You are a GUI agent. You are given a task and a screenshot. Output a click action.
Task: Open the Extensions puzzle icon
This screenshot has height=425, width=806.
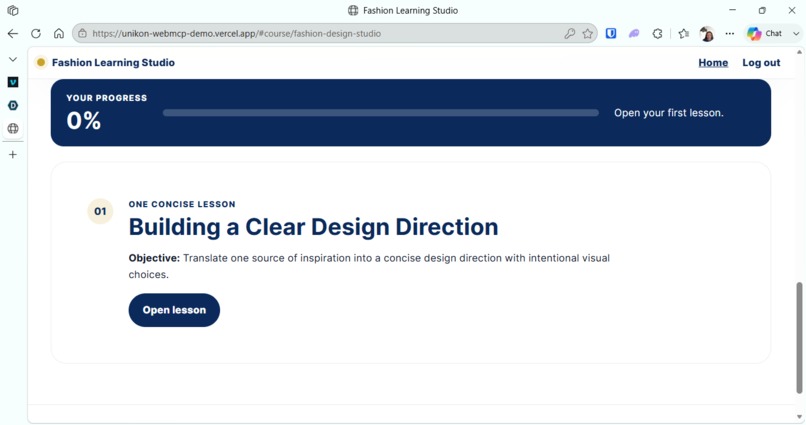(x=657, y=33)
